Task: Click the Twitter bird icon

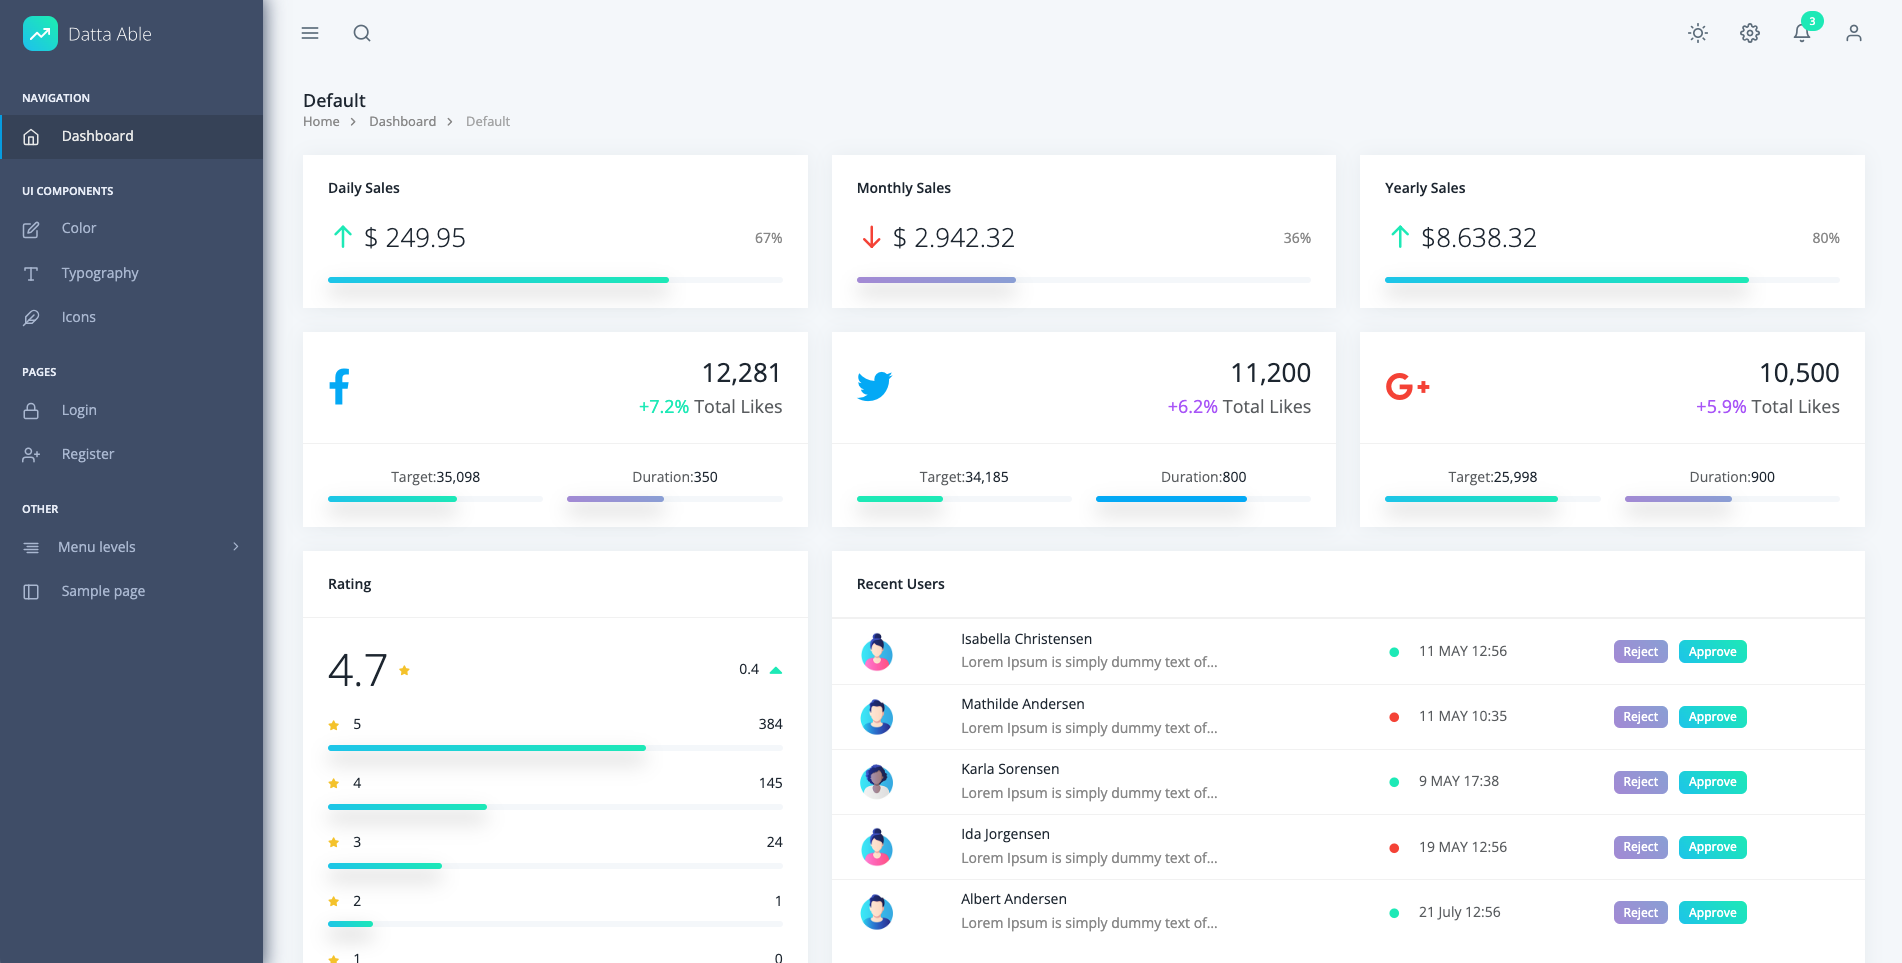Action: (x=874, y=386)
